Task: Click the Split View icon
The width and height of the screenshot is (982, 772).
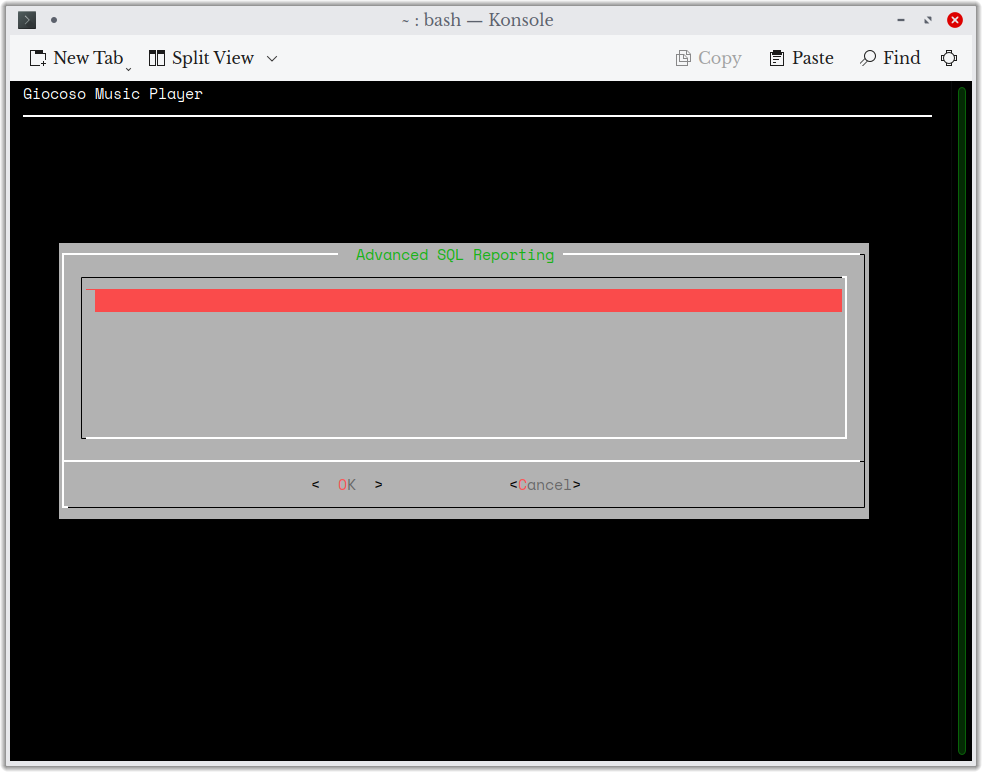Action: tap(157, 57)
